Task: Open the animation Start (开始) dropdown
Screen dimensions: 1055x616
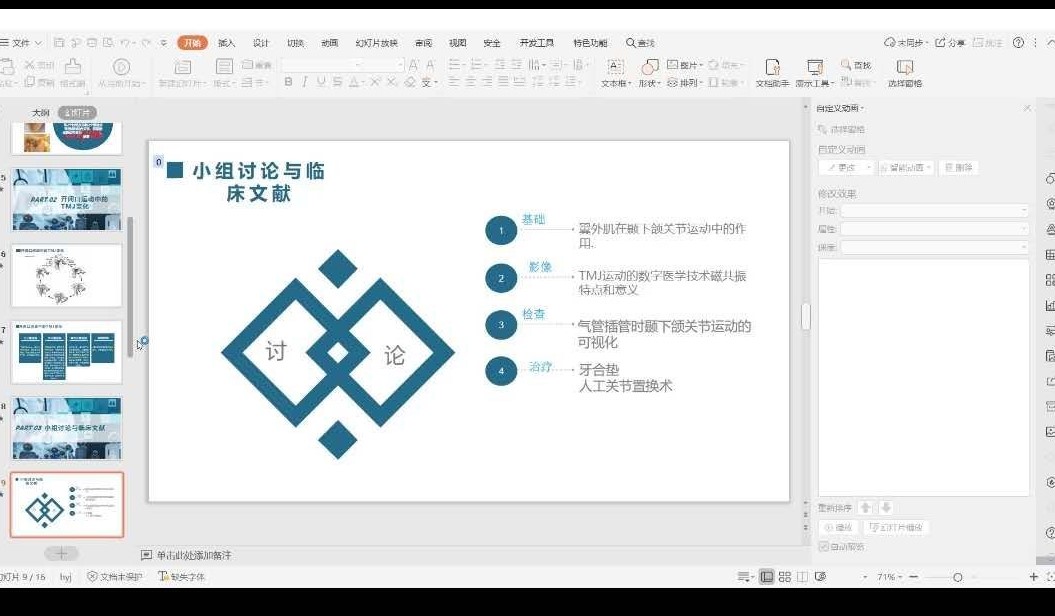Action: (934, 211)
